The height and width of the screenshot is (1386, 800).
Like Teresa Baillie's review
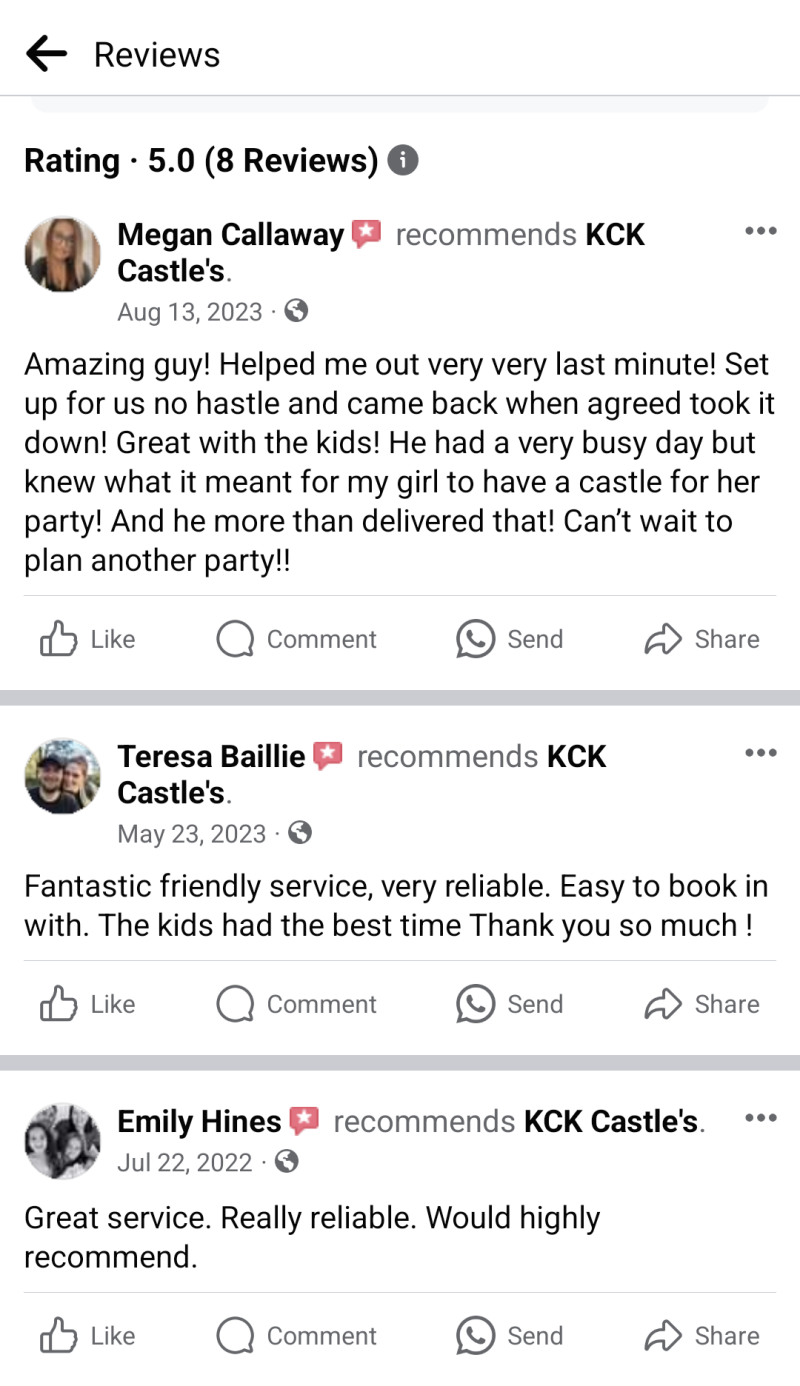87,1004
